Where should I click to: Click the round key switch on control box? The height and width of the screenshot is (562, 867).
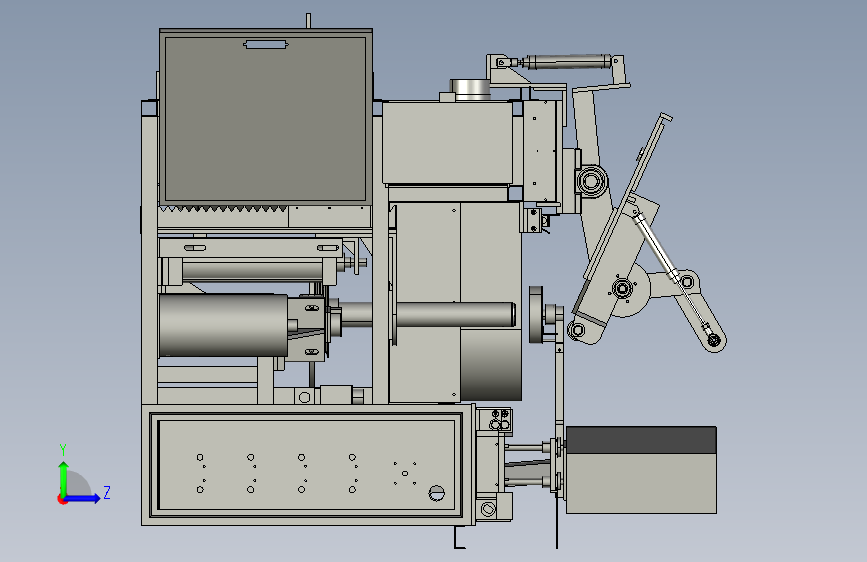[x=436, y=493]
